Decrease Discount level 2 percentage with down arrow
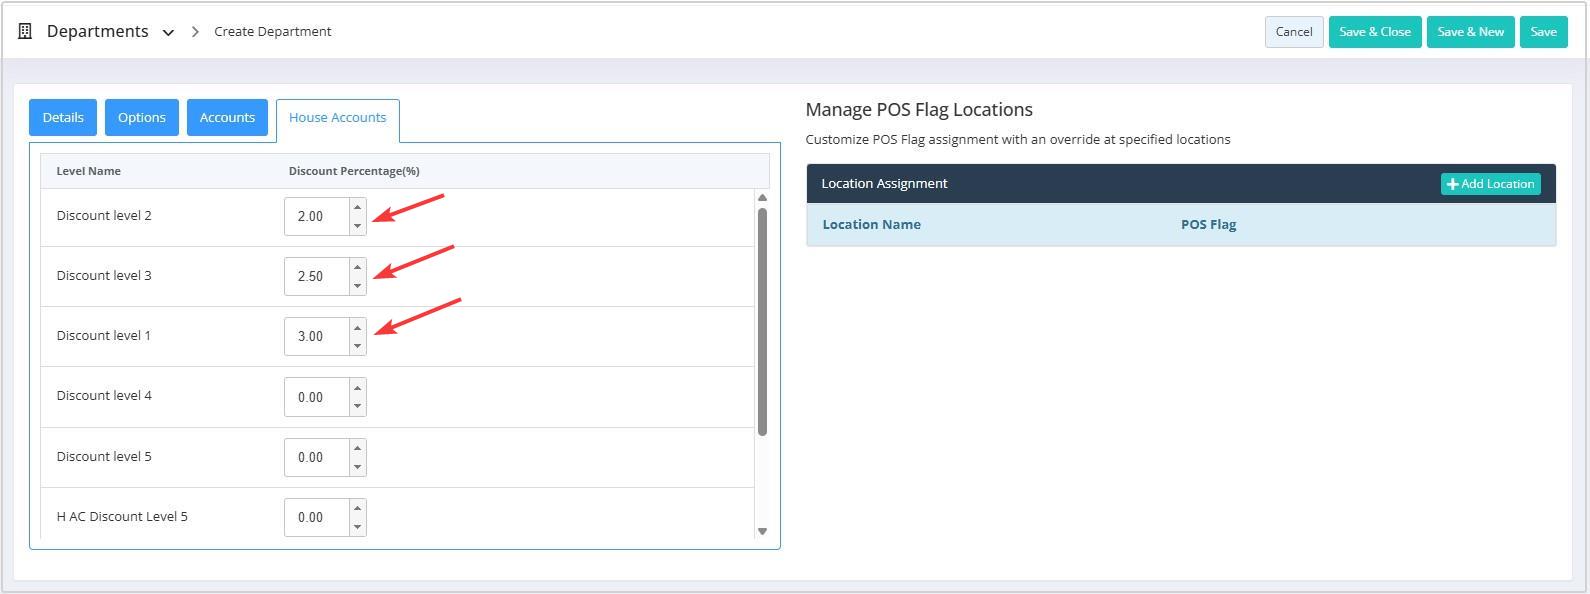 357,226
